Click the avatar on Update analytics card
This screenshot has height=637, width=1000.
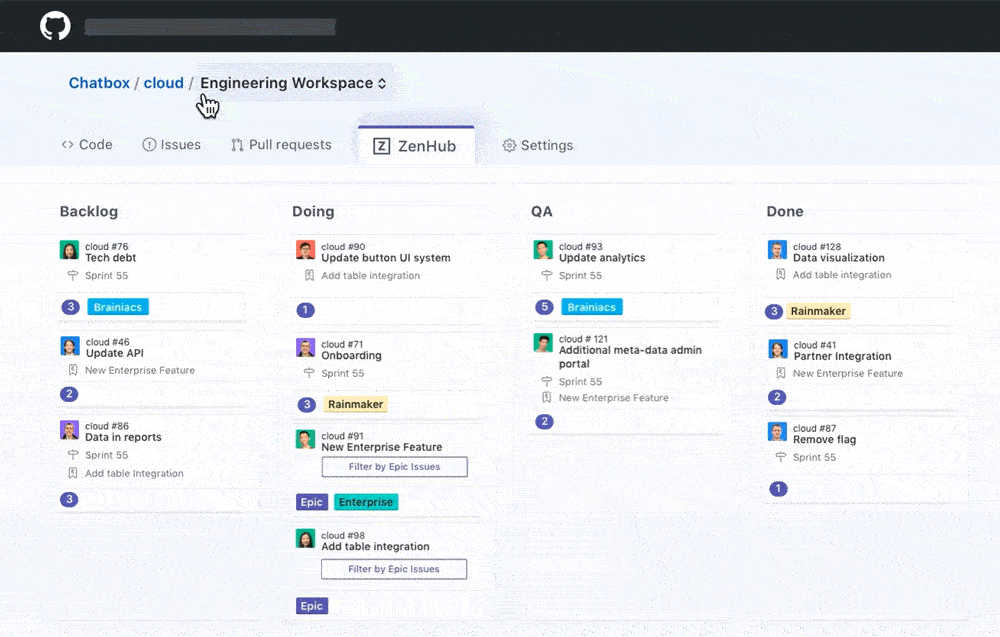(x=543, y=250)
